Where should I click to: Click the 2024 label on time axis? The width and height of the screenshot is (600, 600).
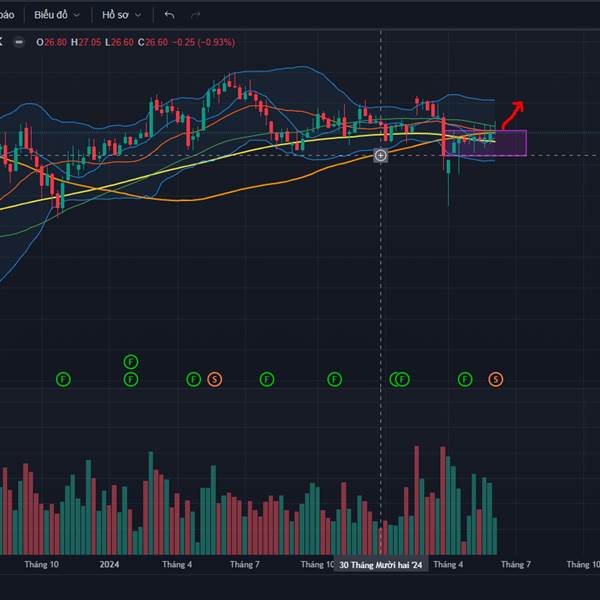[109, 564]
